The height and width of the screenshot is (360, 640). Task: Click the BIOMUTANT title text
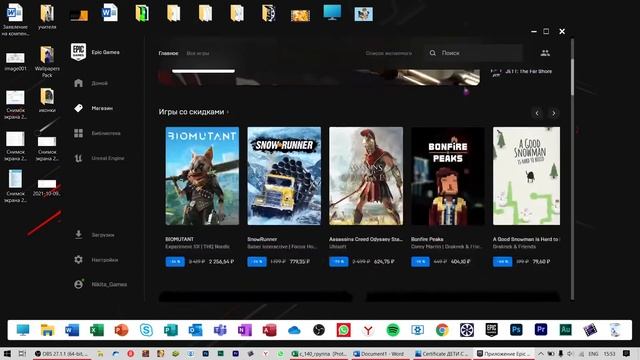click(x=180, y=239)
